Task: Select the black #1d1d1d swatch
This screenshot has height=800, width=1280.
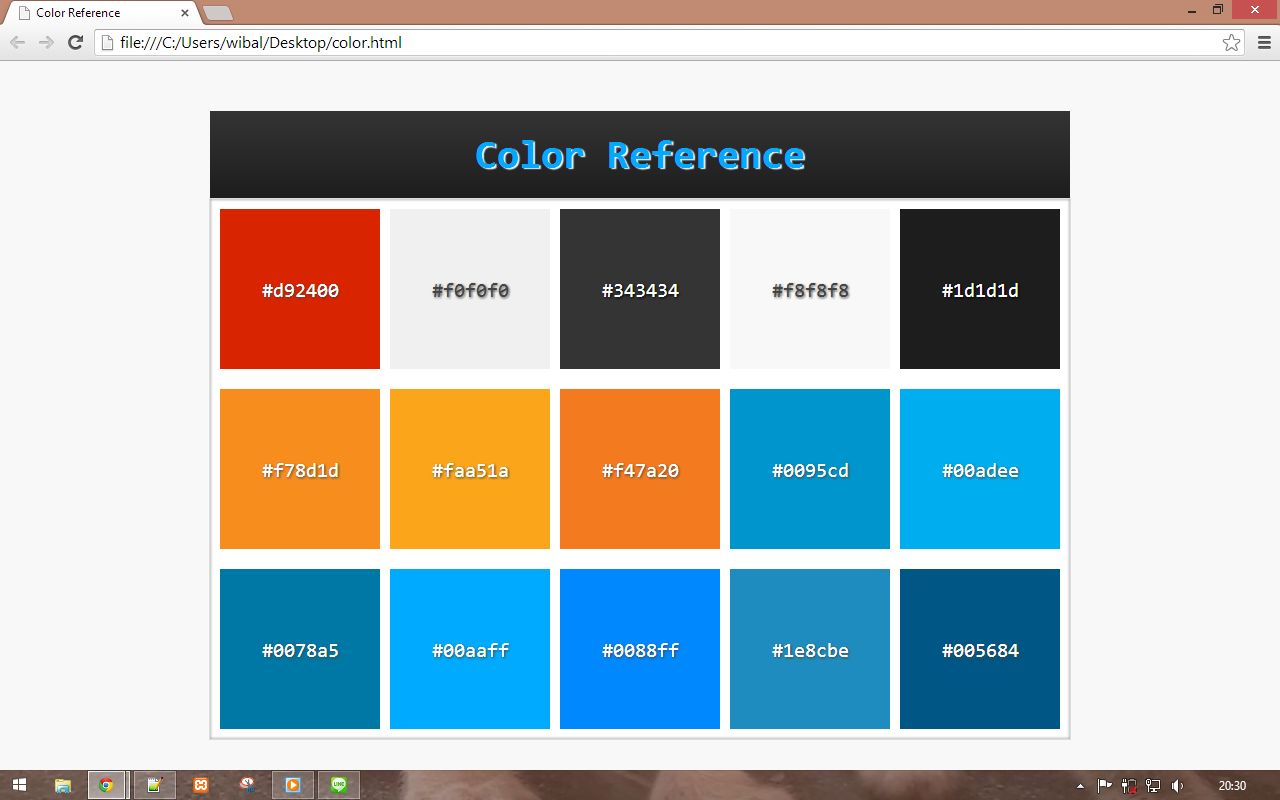Action: tap(980, 289)
